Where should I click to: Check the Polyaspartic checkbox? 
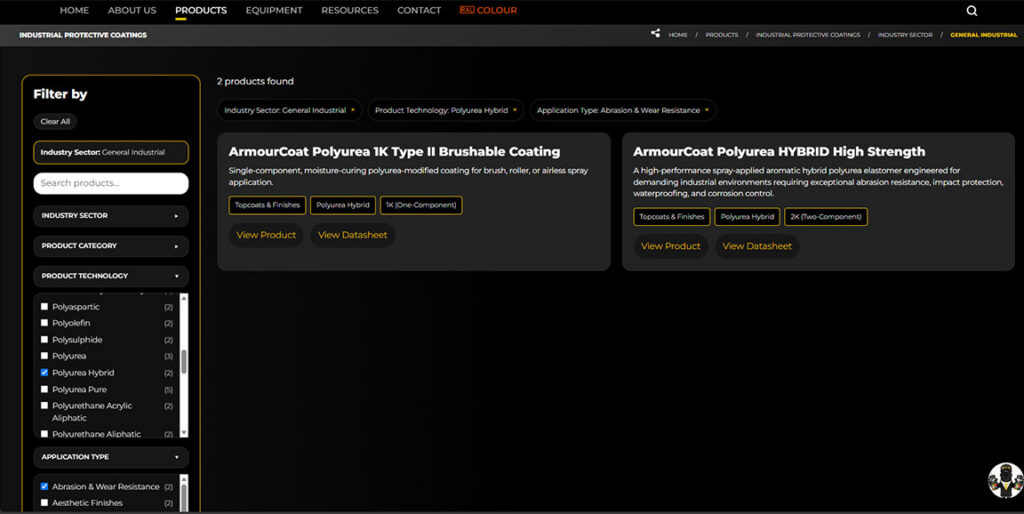44,306
